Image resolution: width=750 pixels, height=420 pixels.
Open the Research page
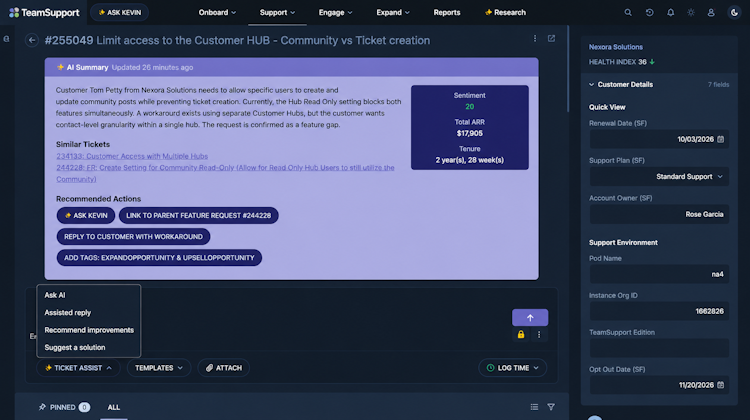(x=505, y=12)
